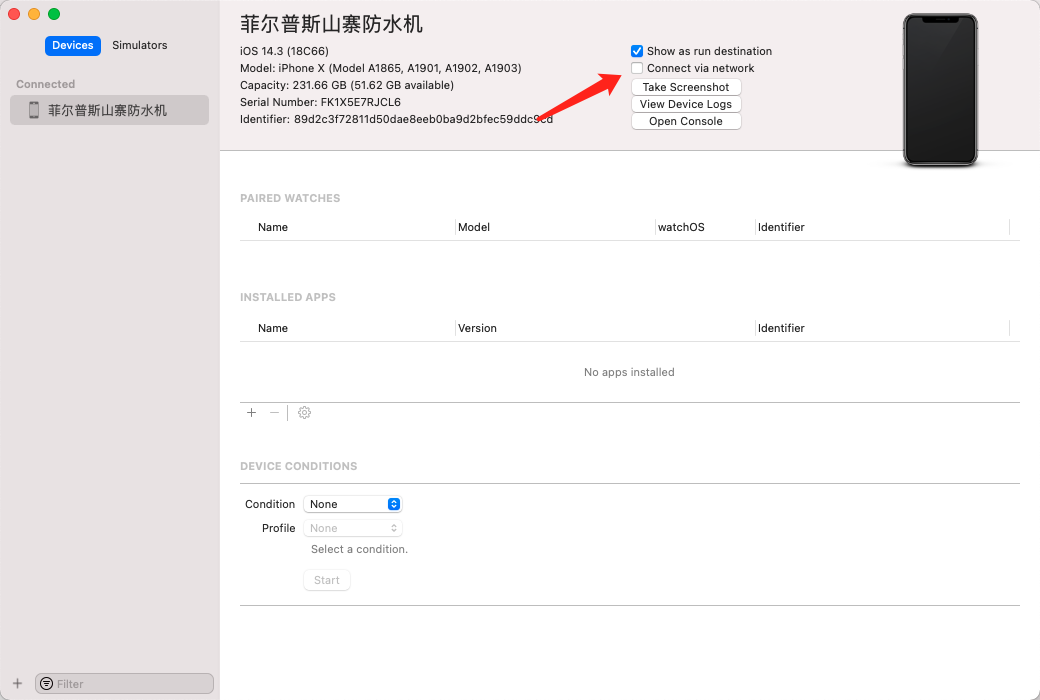Screen dimensions: 1040x700
Task: Uncheck Show as run destination
Action: 637,51
